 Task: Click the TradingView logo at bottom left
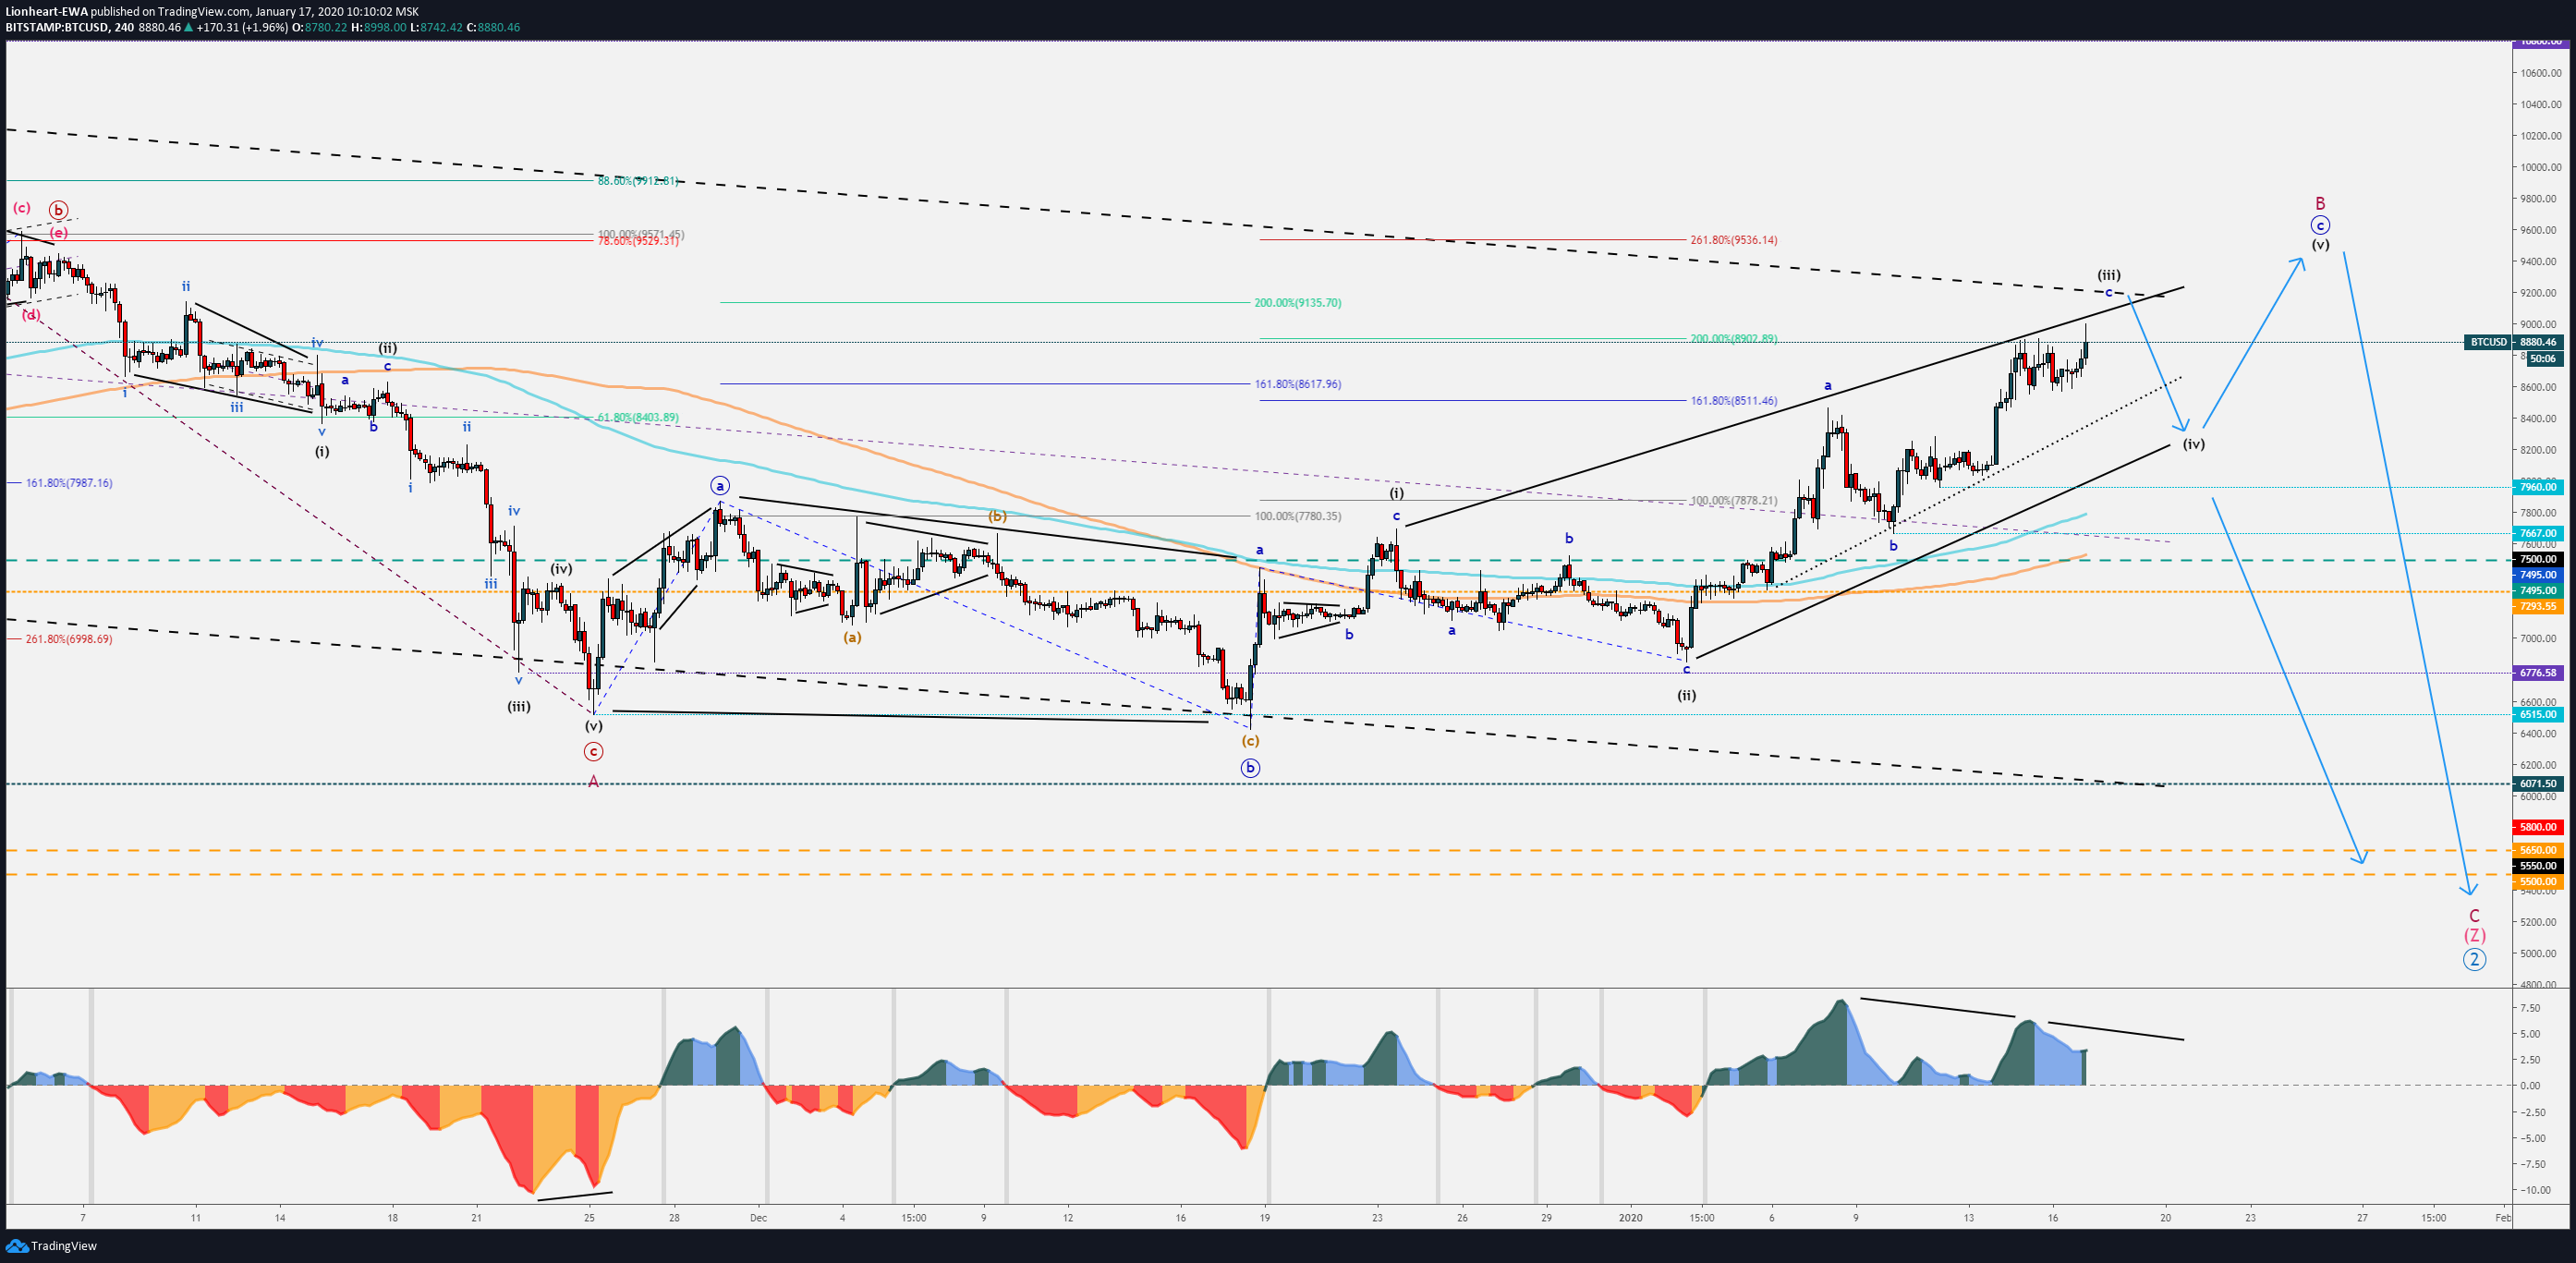coord(51,1246)
